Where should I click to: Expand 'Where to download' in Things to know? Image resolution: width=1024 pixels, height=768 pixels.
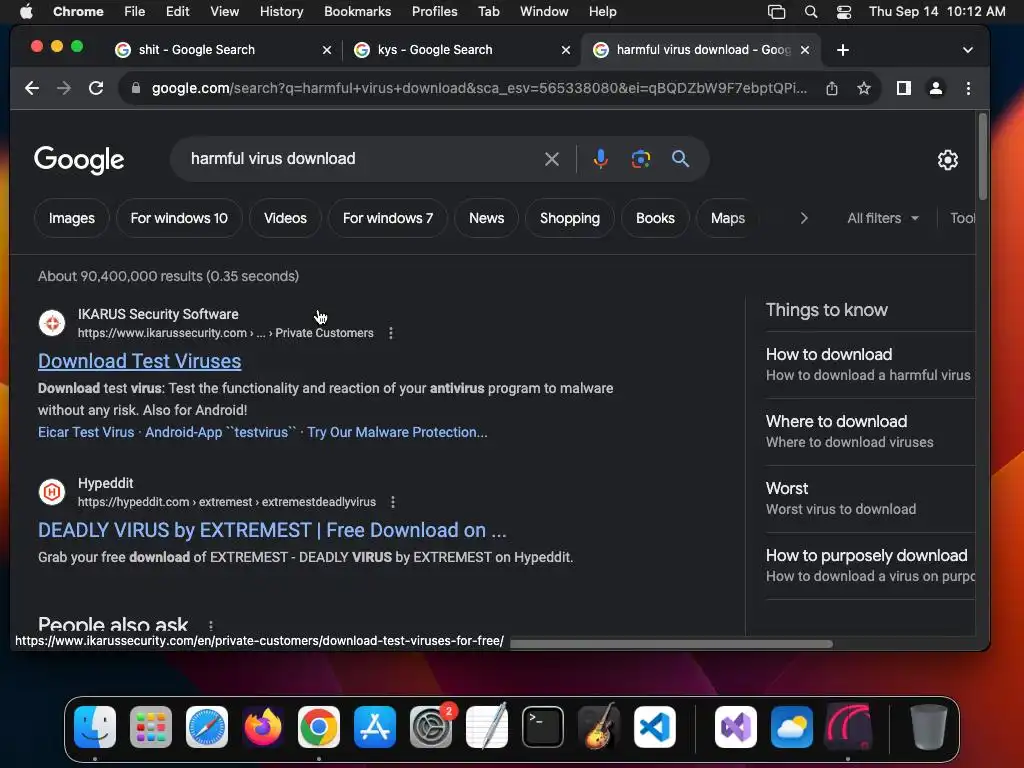[869, 432]
